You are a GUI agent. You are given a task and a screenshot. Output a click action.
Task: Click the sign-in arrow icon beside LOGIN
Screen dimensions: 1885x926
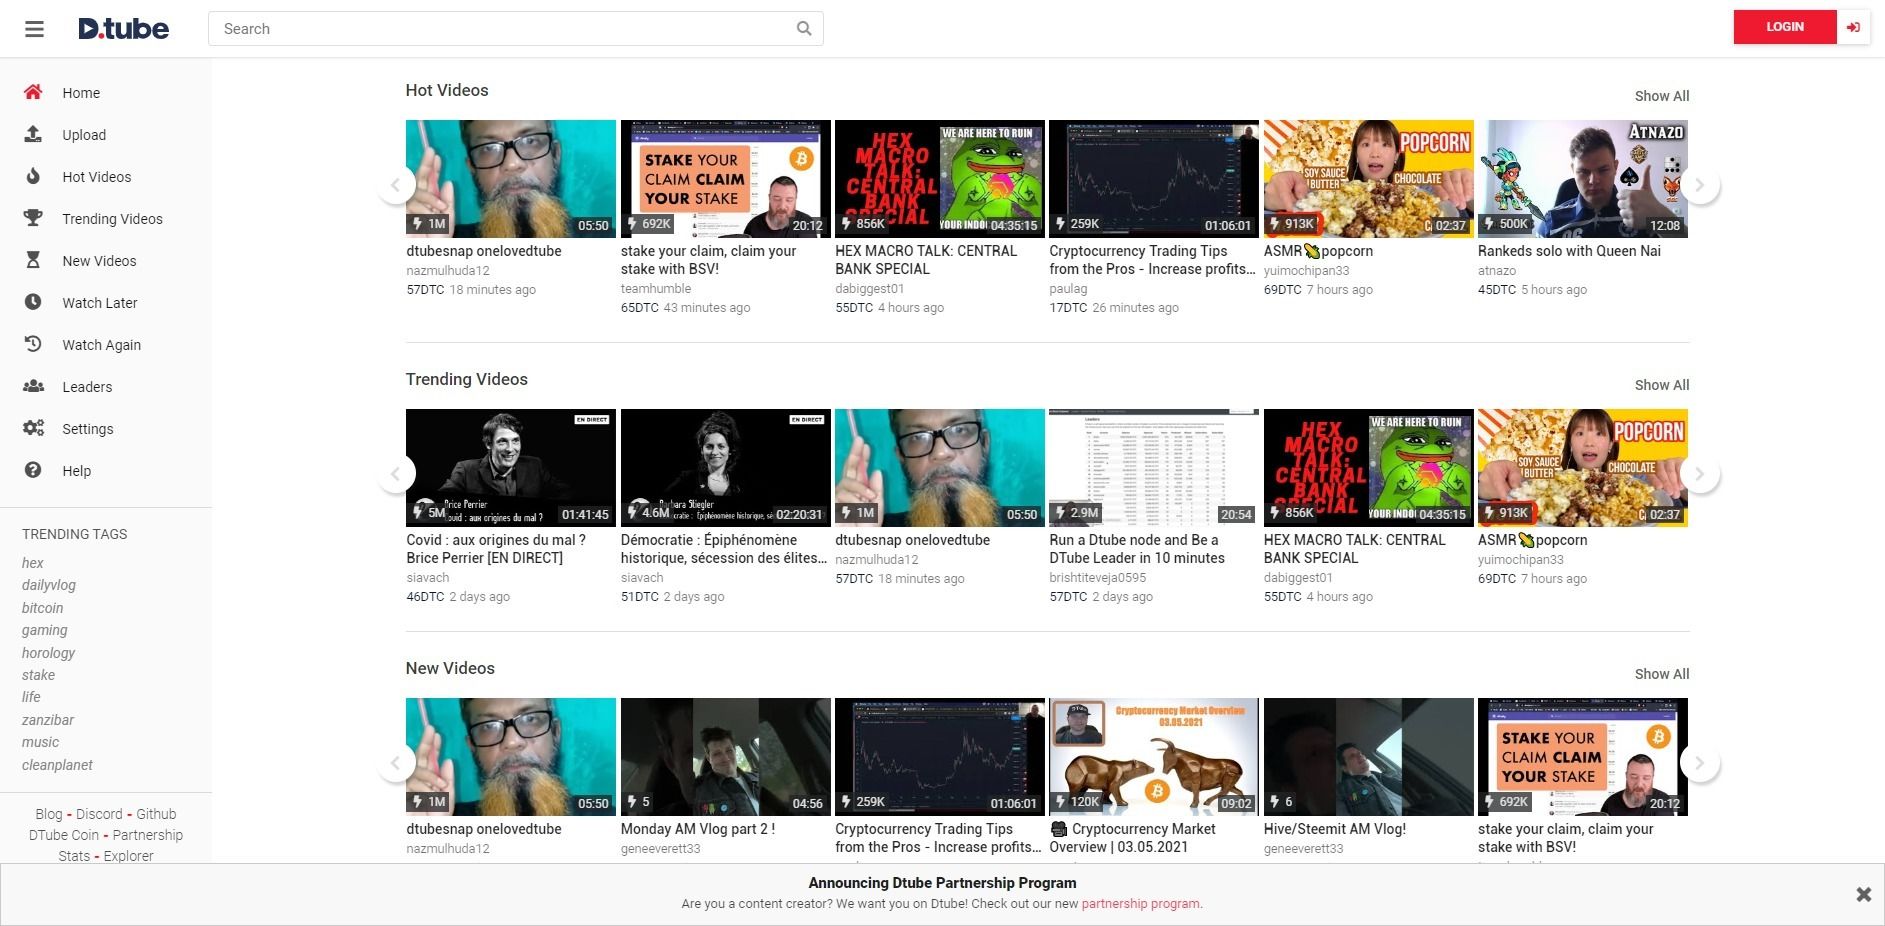click(x=1854, y=27)
